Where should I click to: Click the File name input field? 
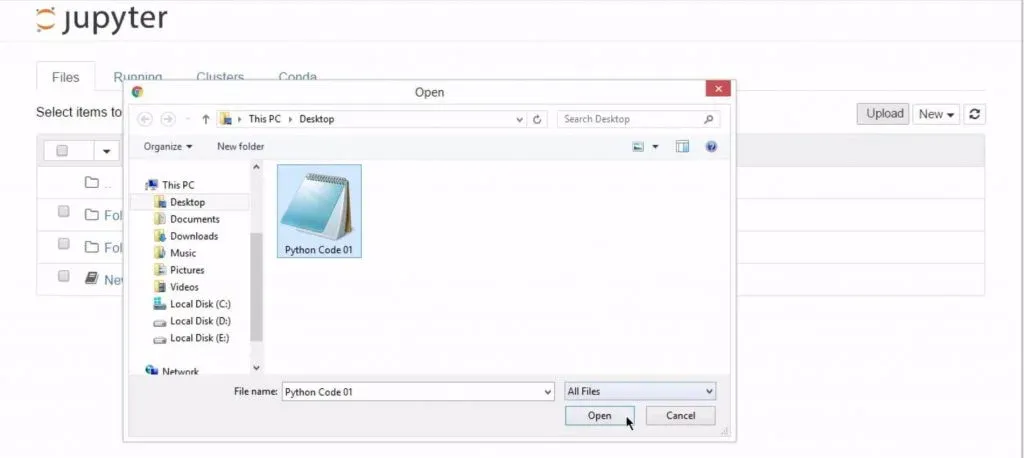point(416,392)
